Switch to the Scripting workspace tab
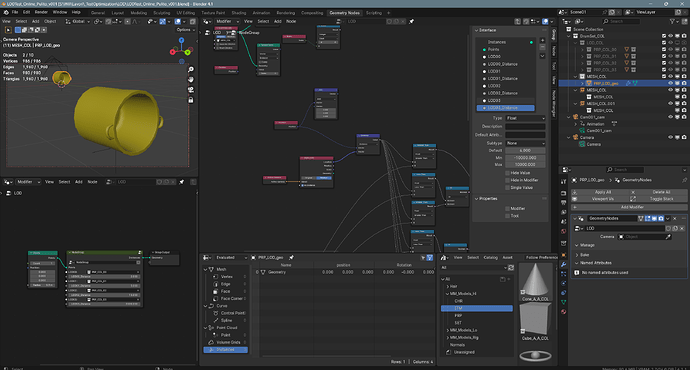Image resolution: width=690 pixels, height=370 pixels. pyautogui.click(x=374, y=13)
